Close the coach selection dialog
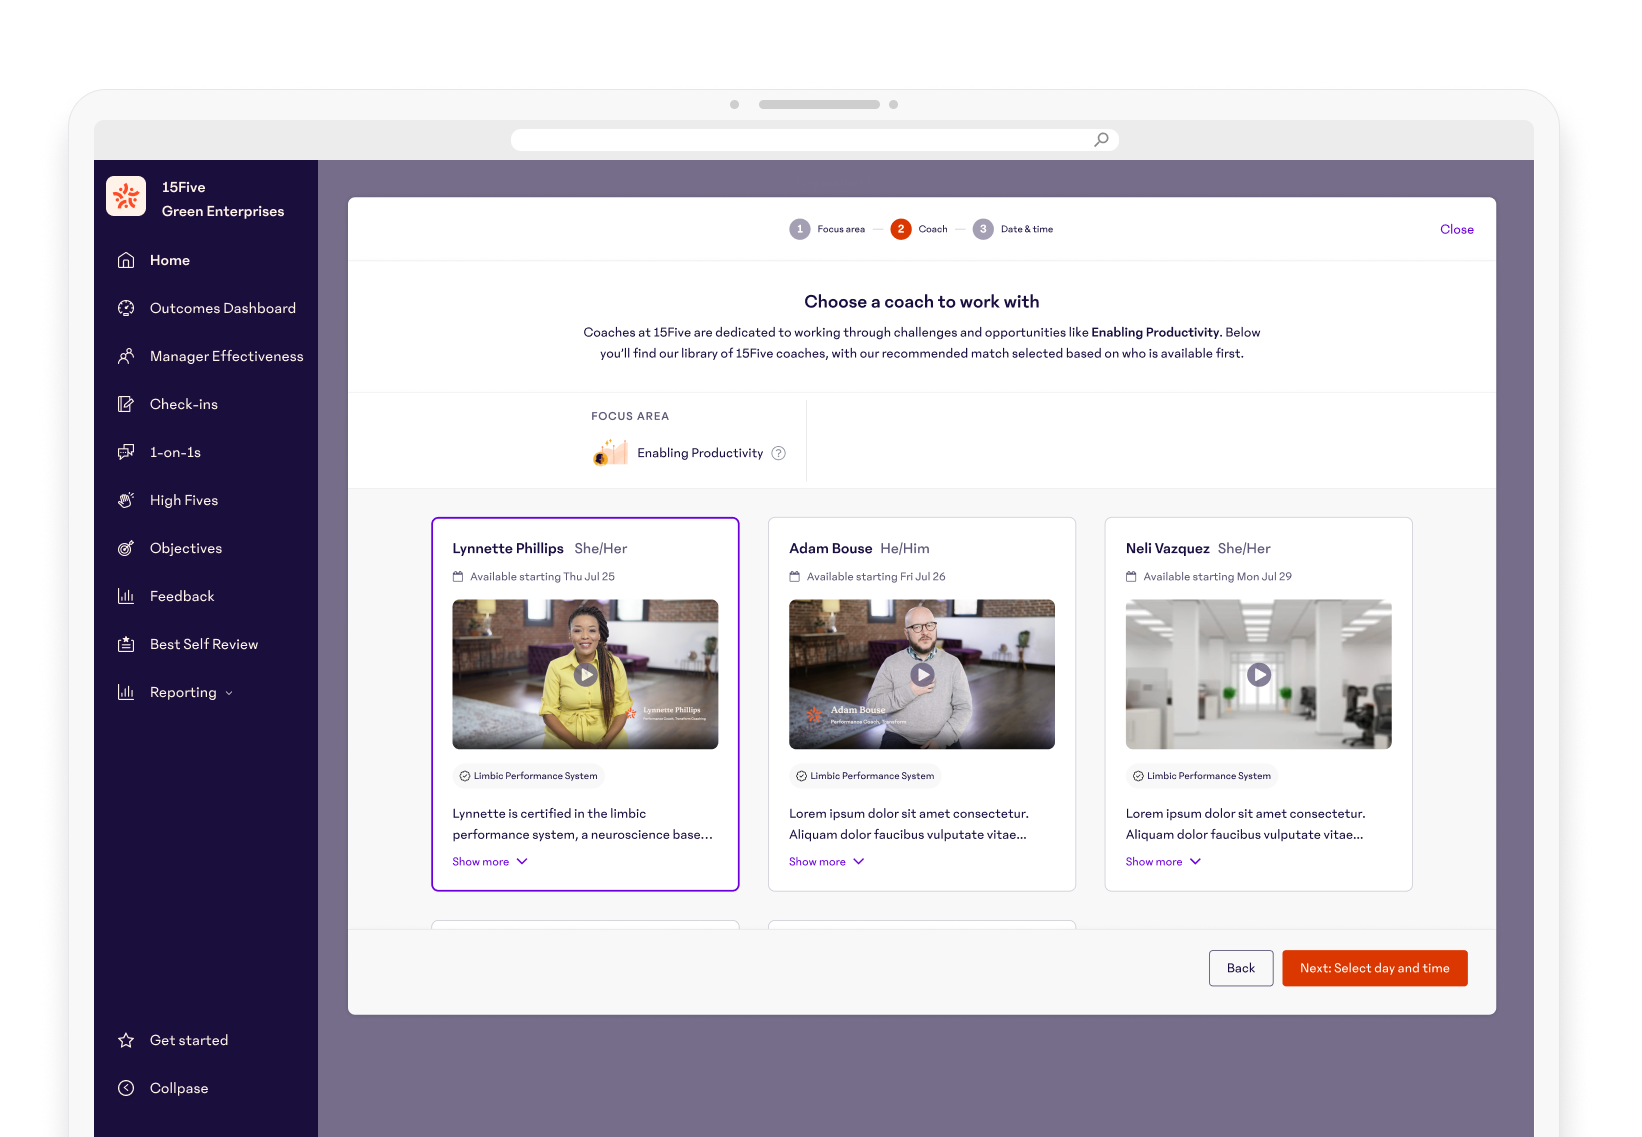This screenshot has width=1642, height=1137. pyautogui.click(x=1457, y=230)
